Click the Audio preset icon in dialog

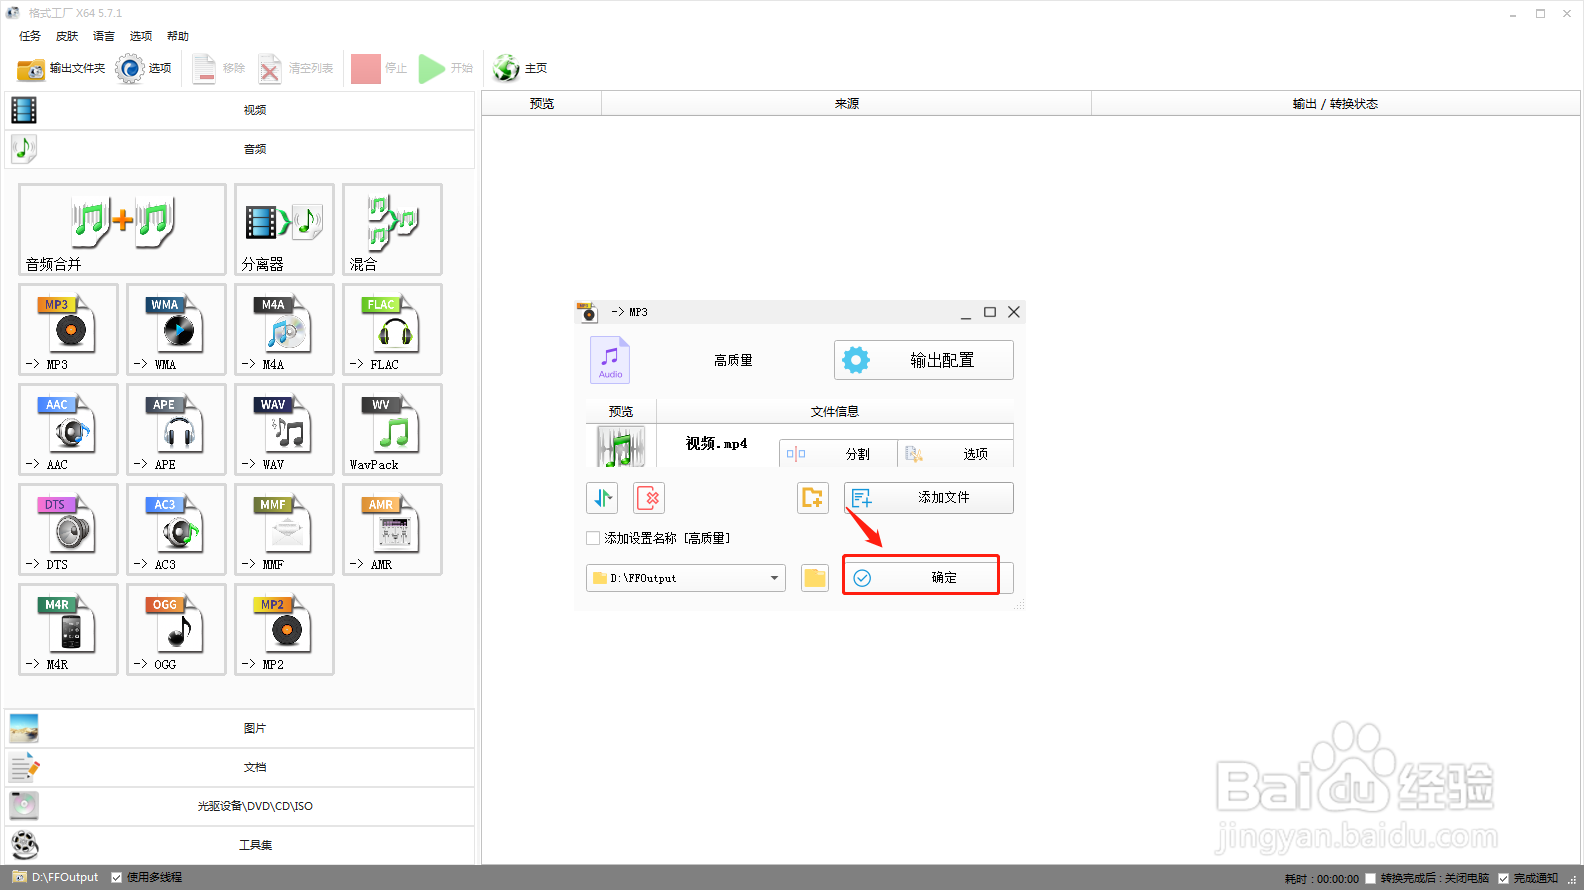tap(610, 360)
